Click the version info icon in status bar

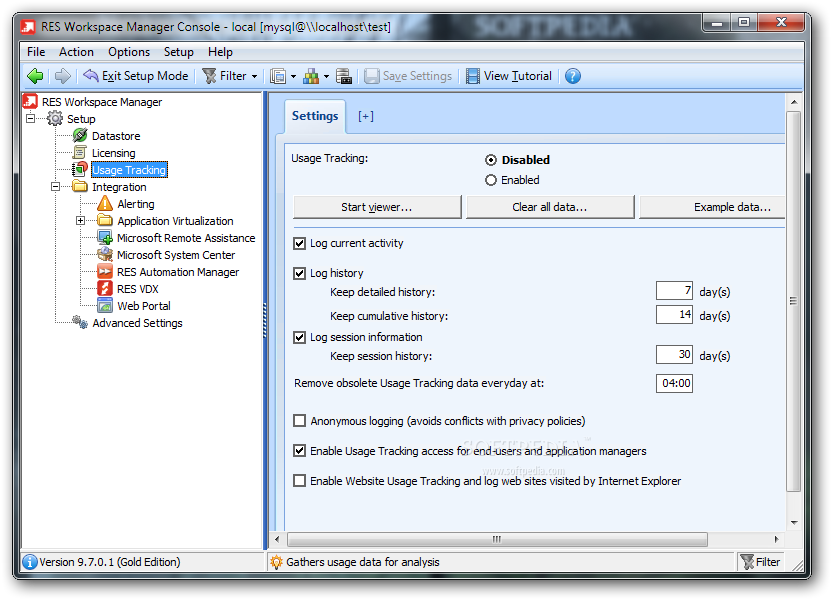coord(30,562)
